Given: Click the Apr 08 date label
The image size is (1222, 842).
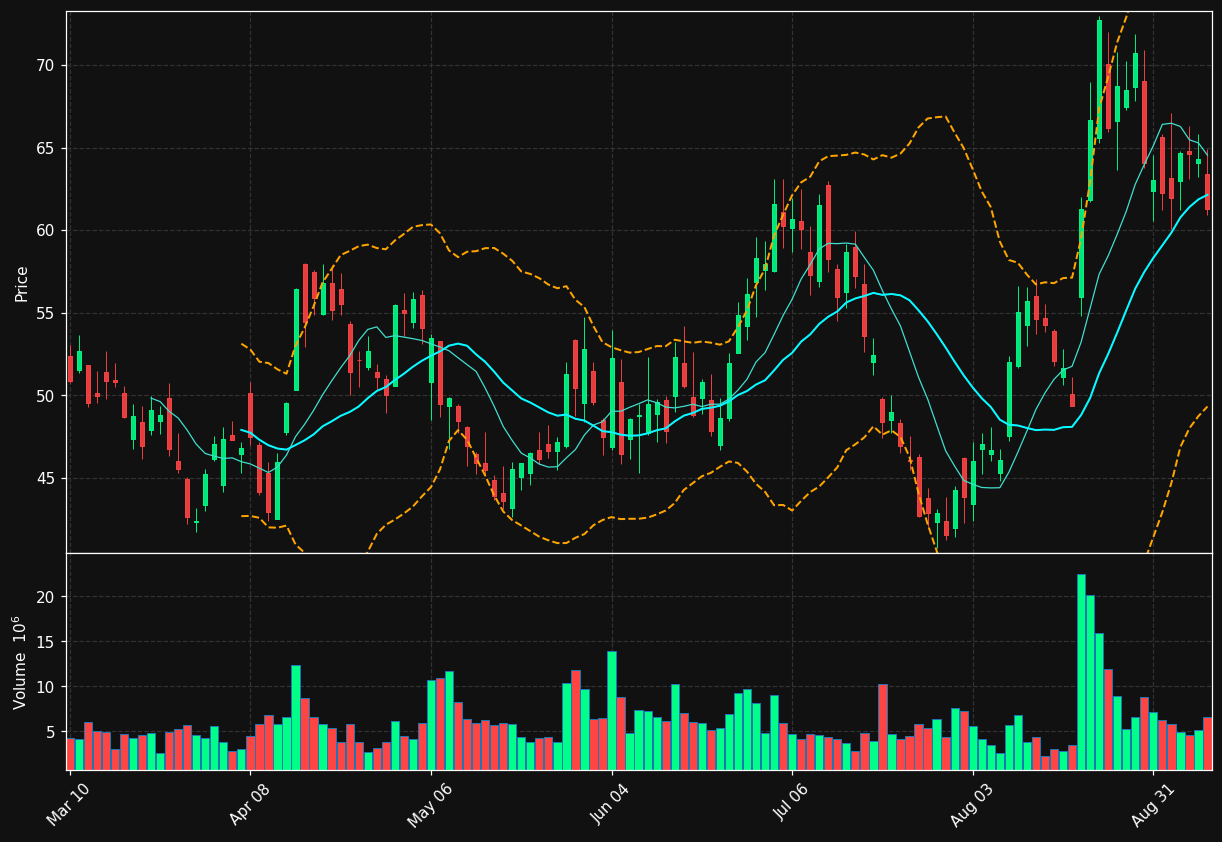Looking at the screenshot, I should tap(249, 804).
